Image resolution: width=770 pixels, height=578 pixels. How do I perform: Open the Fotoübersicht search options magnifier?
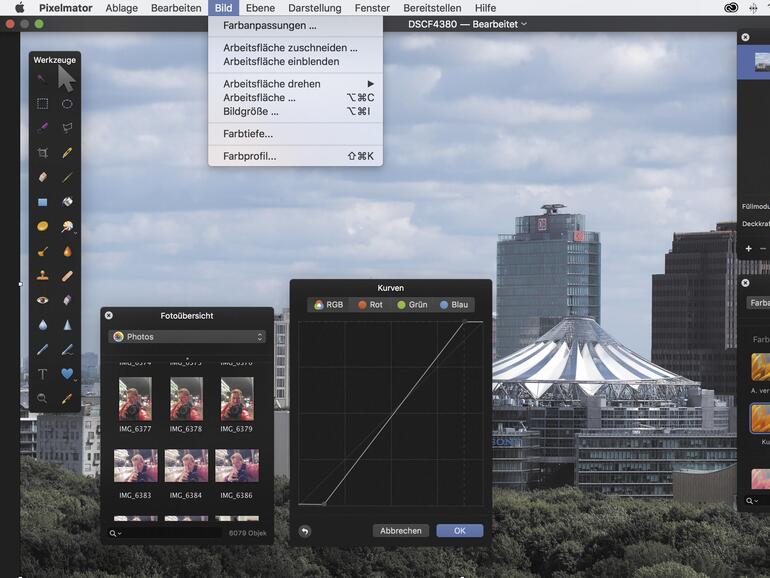pyautogui.click(x=115, y=533)
